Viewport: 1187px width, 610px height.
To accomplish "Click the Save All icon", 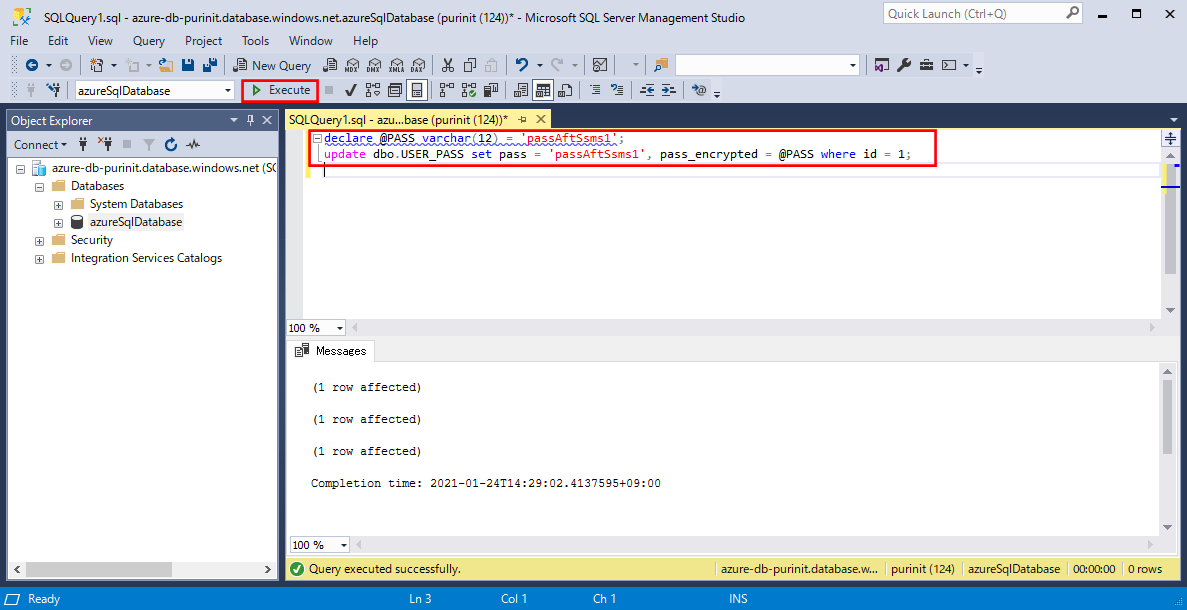I will (x=210, y=65).
